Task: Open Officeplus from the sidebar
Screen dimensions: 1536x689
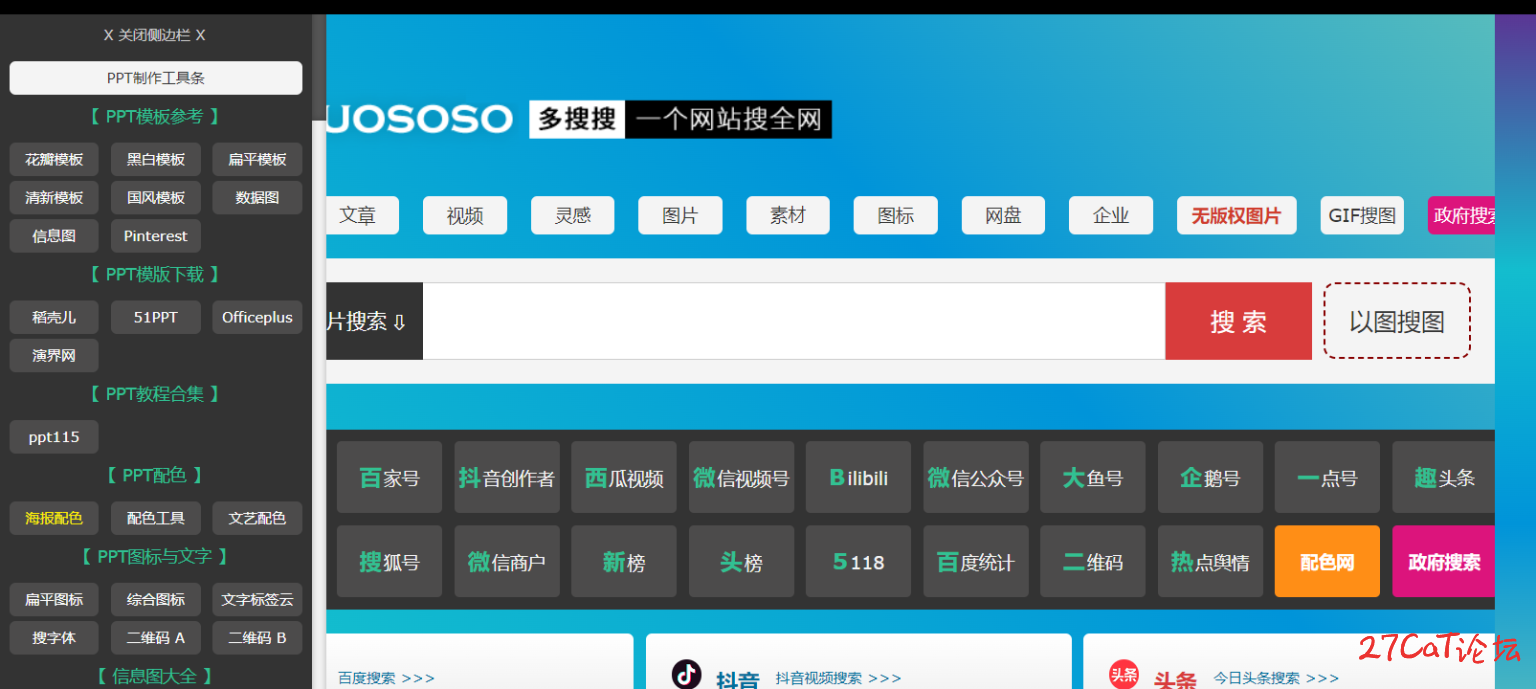Action: pos(257,317)
